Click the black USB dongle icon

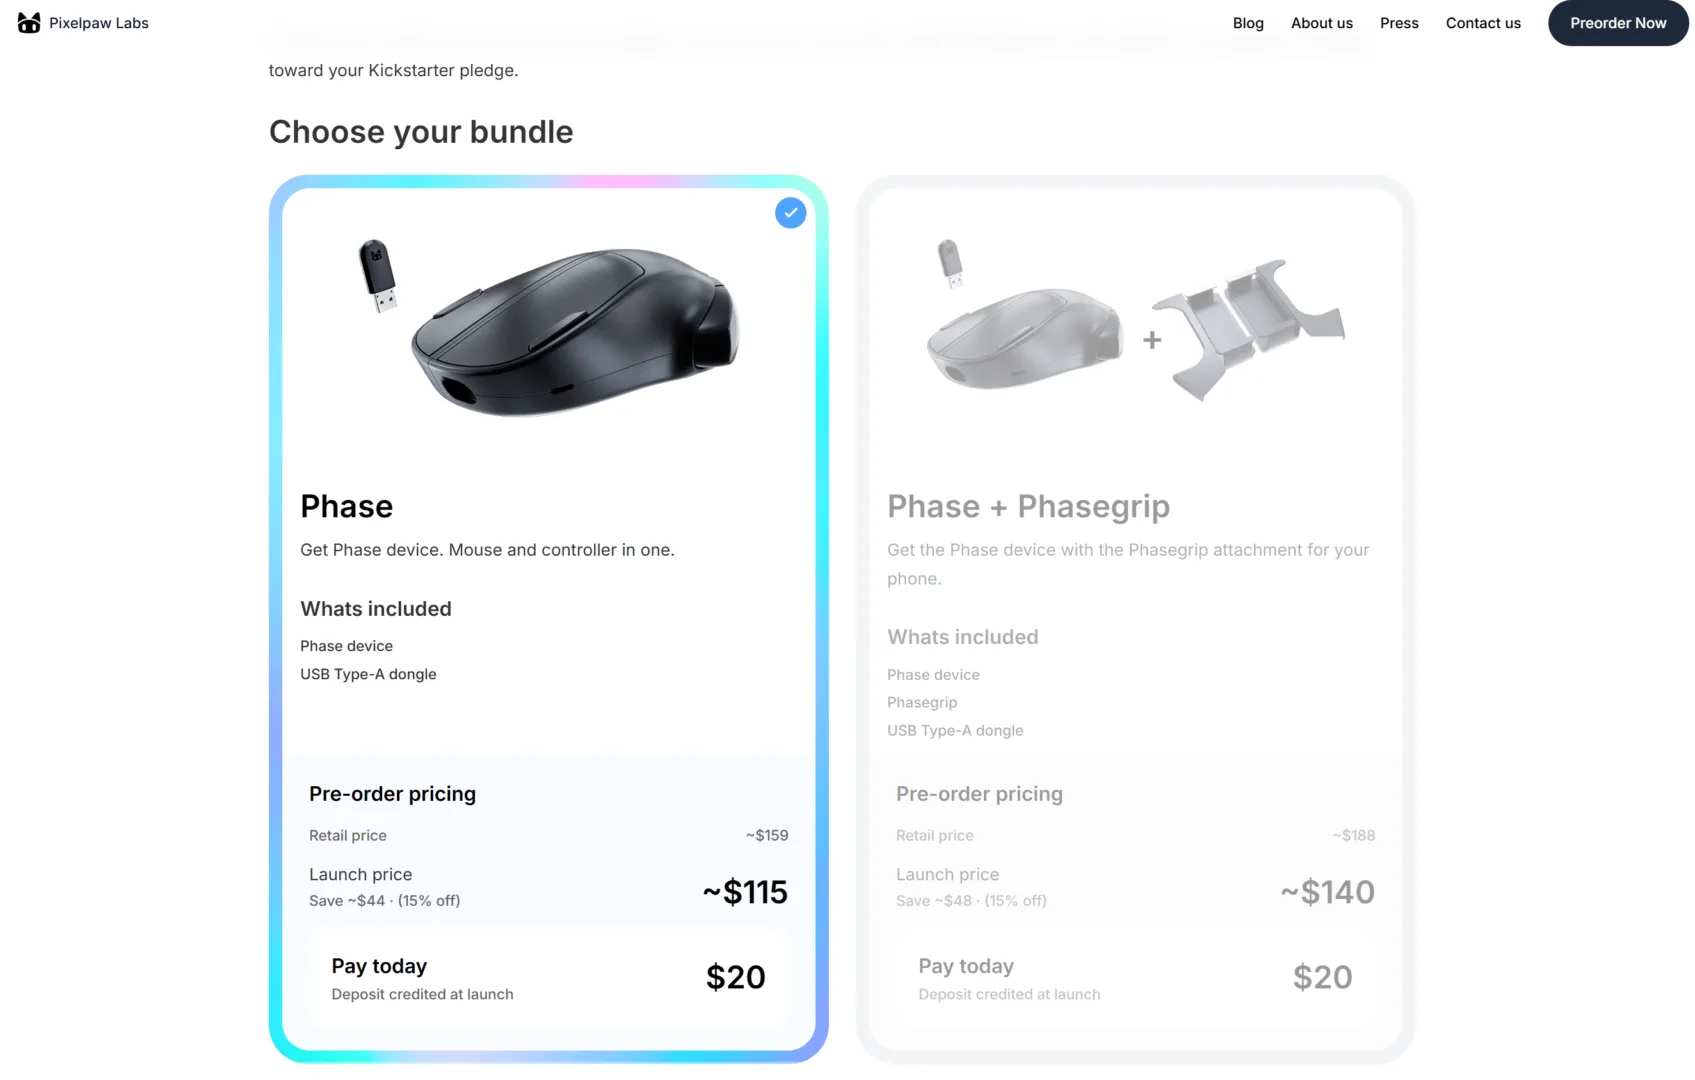pyautogui.click(x=377, y=275)
